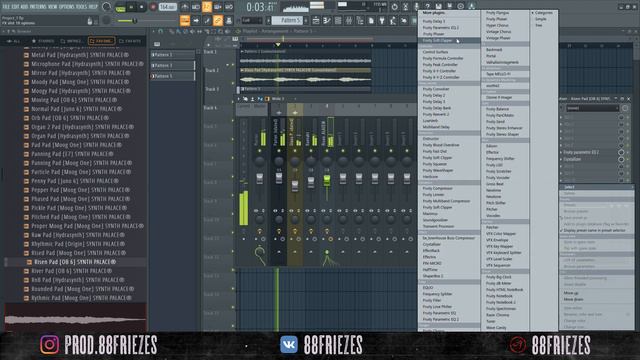Choose 'Move down' in slot context menu
Image resolution: width=640 pixels, height=360 pixels.
click(573, 300)
